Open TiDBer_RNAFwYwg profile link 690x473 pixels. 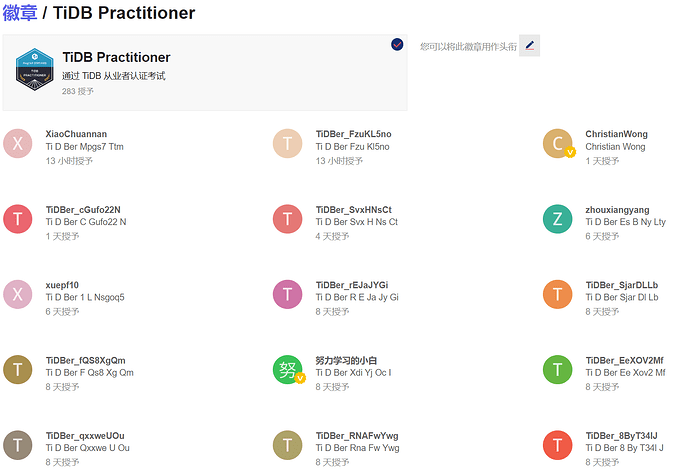[356, 436]
